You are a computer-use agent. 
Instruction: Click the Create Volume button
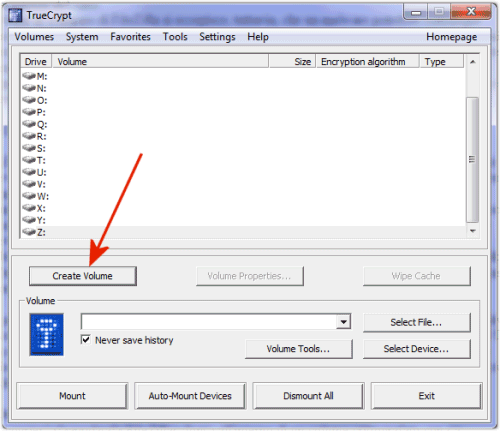tap(83, 276)
